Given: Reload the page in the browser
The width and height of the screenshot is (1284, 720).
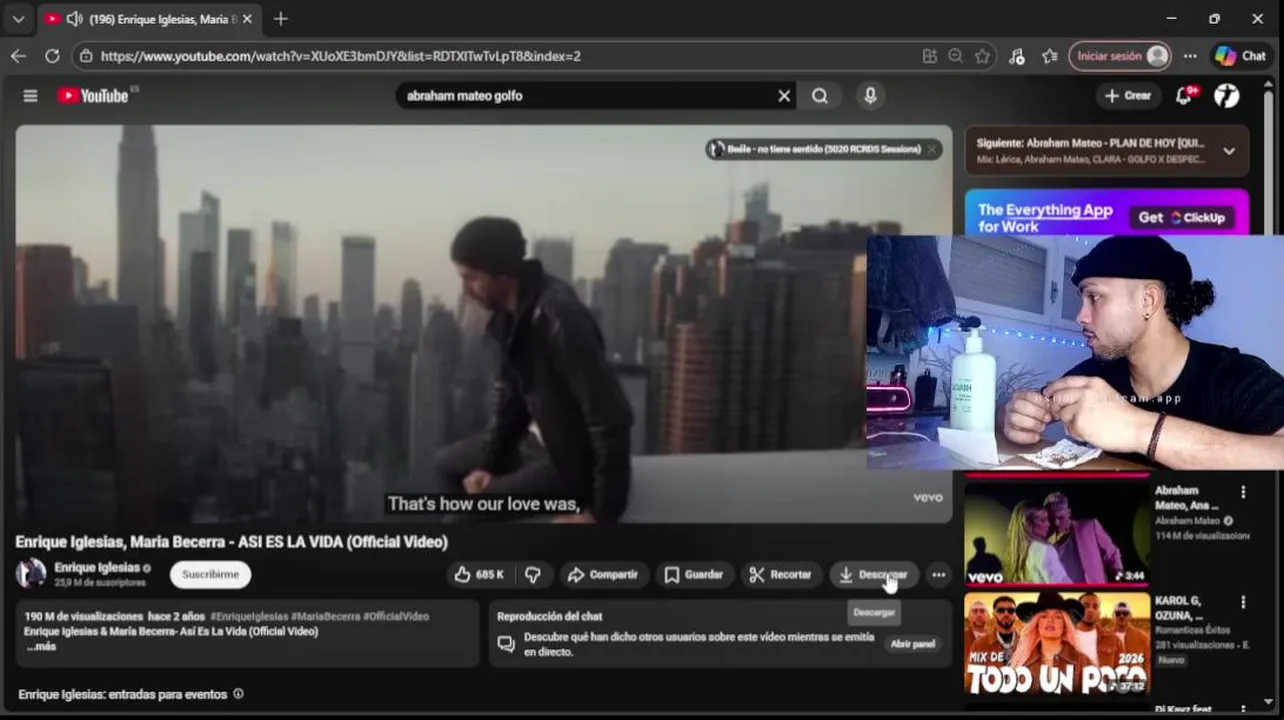Looking at the screenshot, I should coord(52,56).
